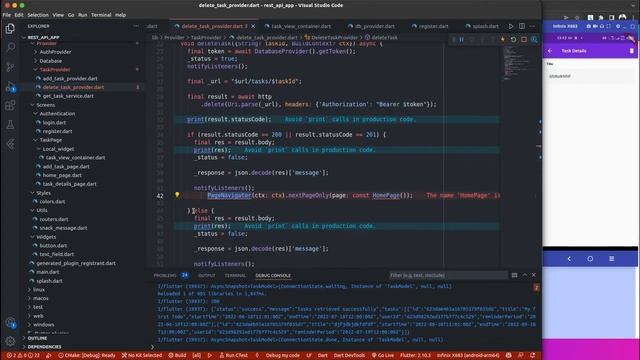
Task: Open the Run and Debug view
Action: pos(10,86)
